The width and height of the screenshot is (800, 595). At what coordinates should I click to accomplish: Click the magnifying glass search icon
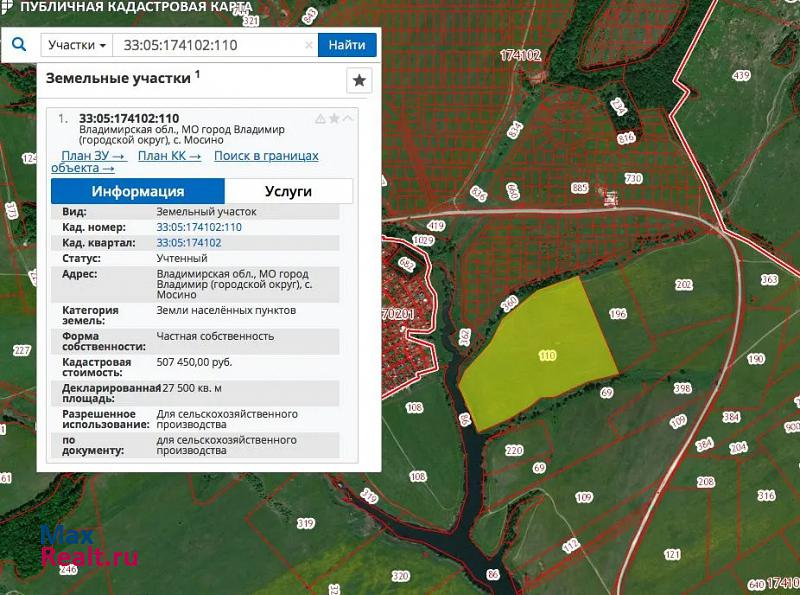tap(18, 45)
